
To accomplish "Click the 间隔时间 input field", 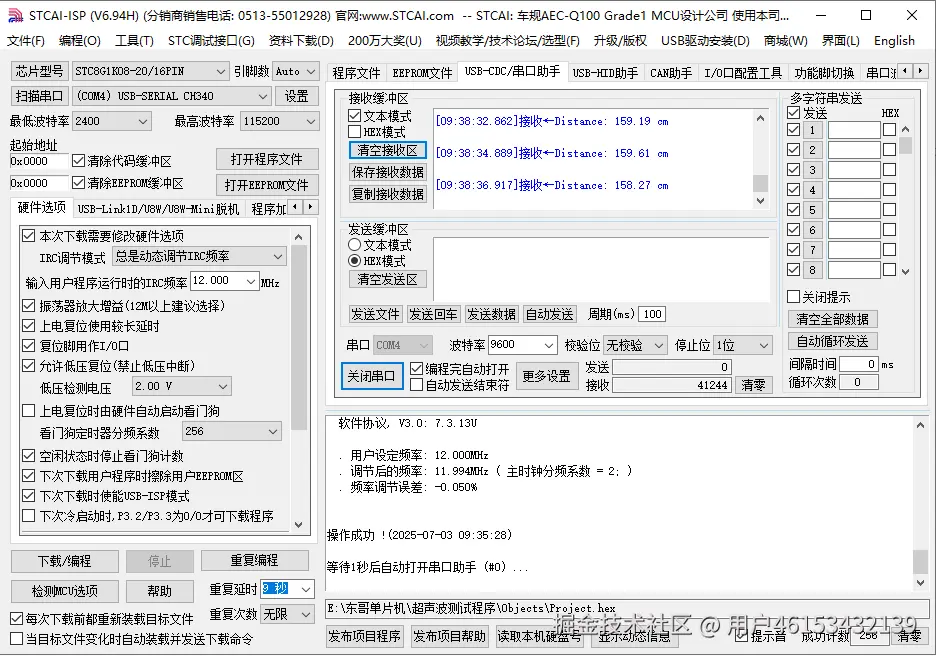I will click(858, 364).
